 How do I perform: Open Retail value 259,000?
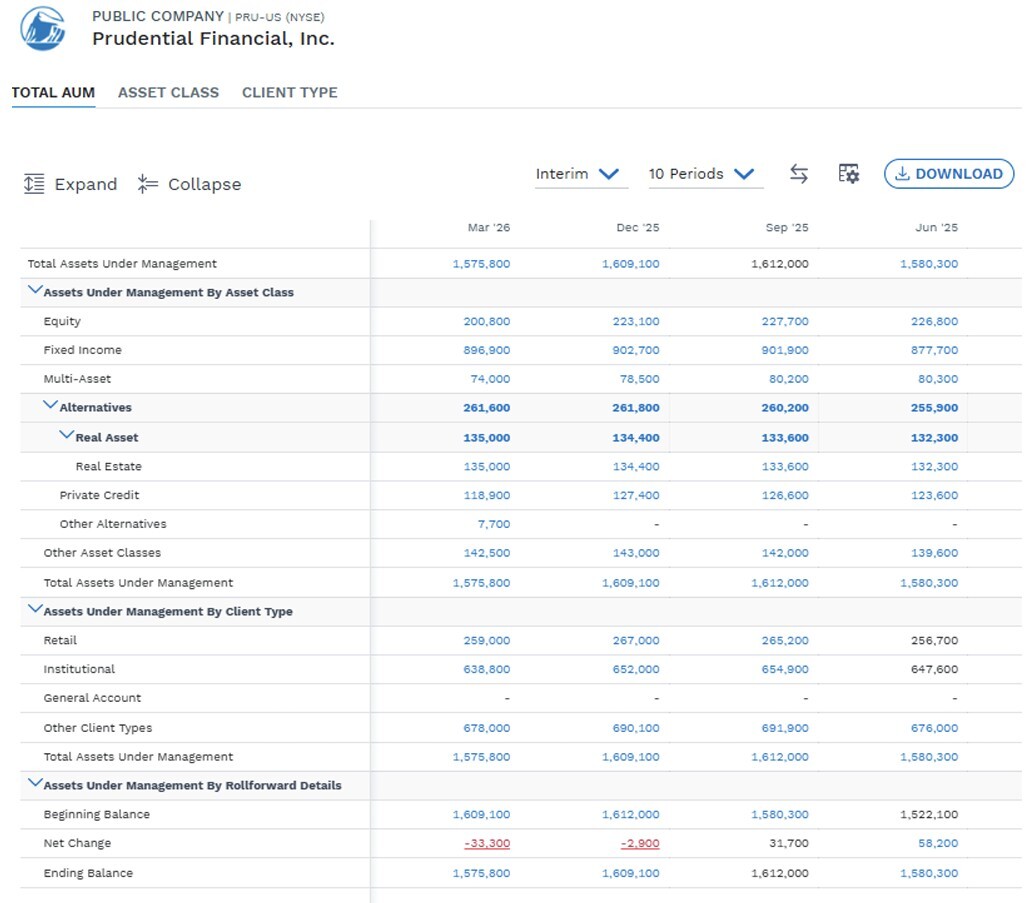pos(487,641)
